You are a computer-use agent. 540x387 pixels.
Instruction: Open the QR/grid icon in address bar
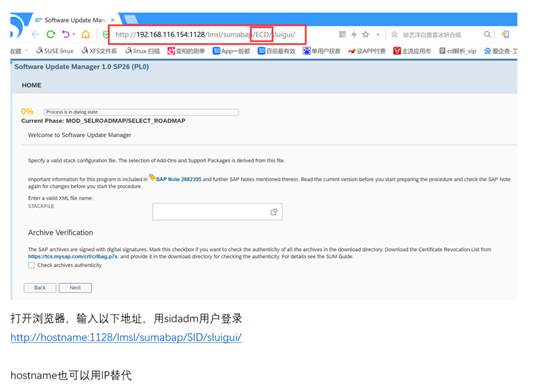[x=342, y=34]
